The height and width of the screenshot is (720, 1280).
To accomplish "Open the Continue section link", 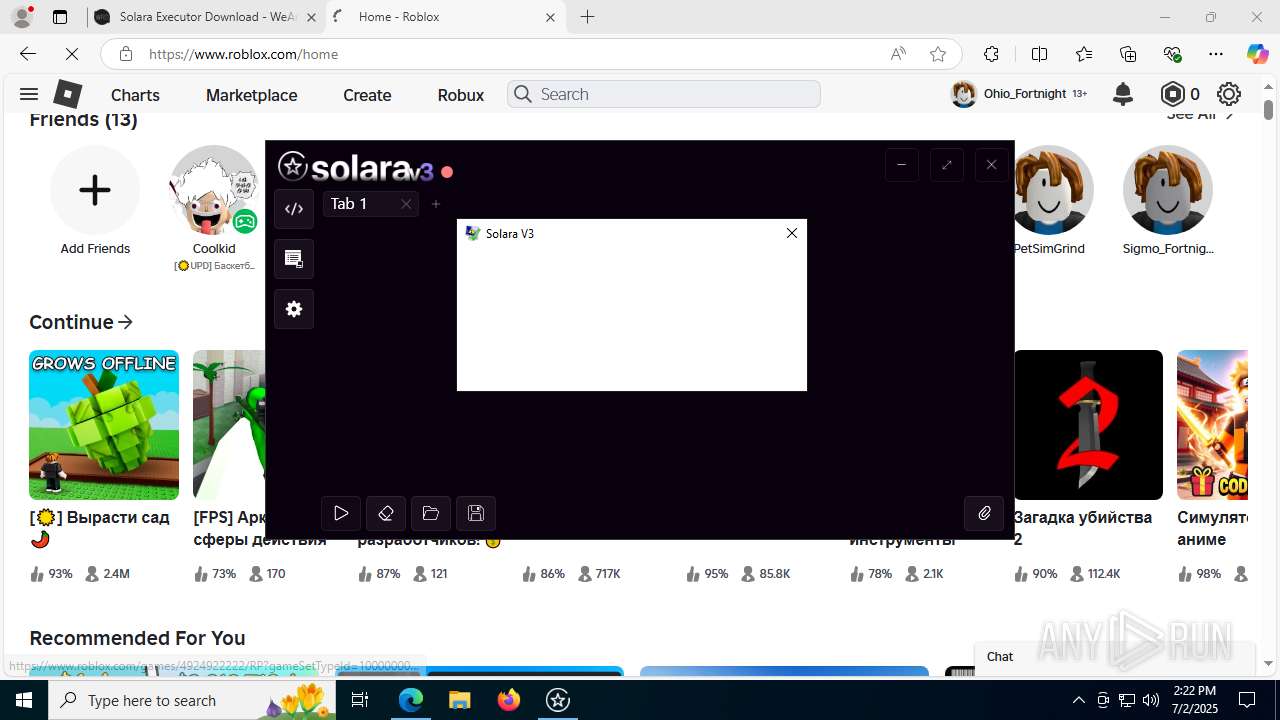I will tap(81, 322).
